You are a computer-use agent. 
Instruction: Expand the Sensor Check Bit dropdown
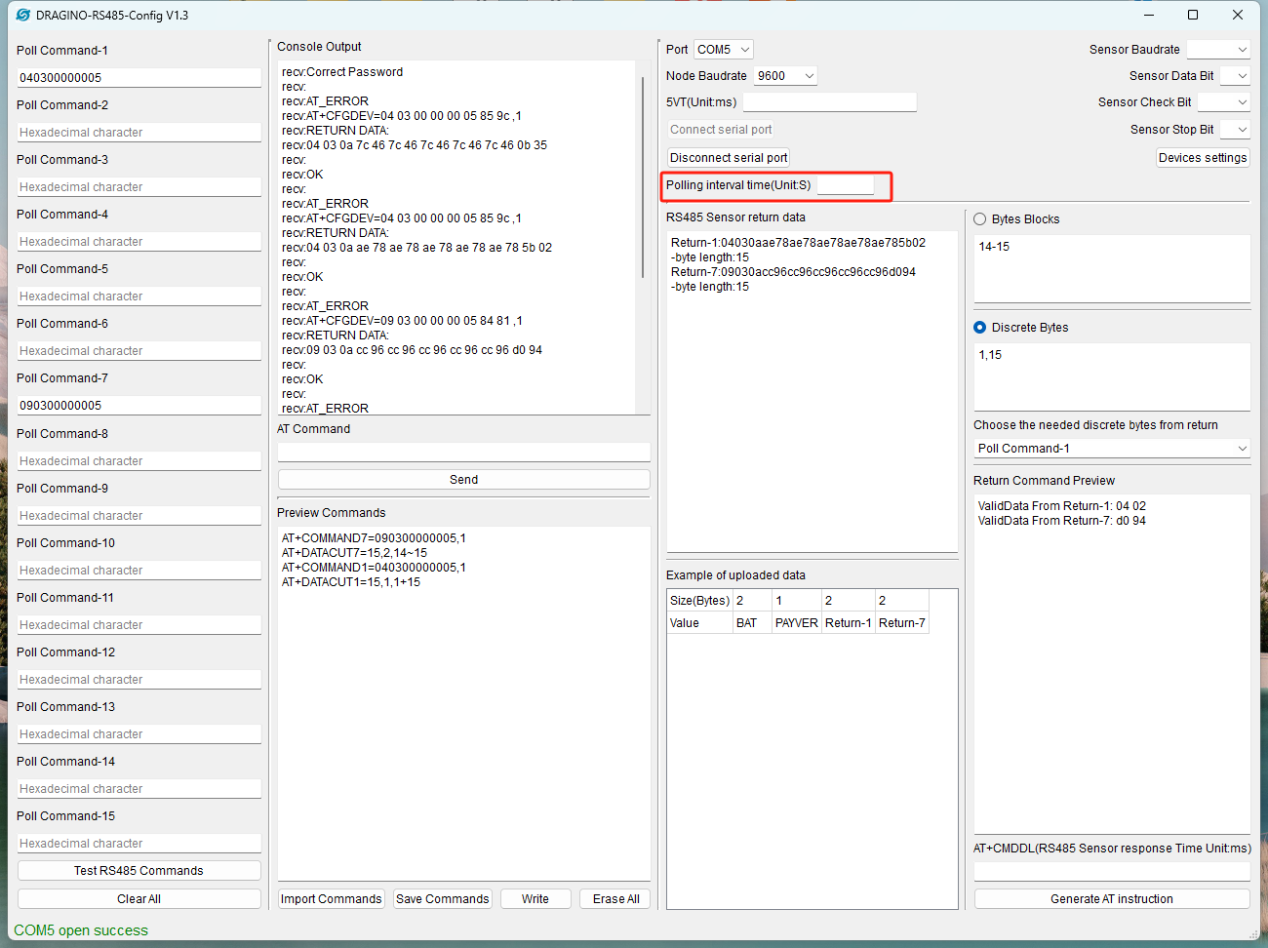tap(1224, 102)
